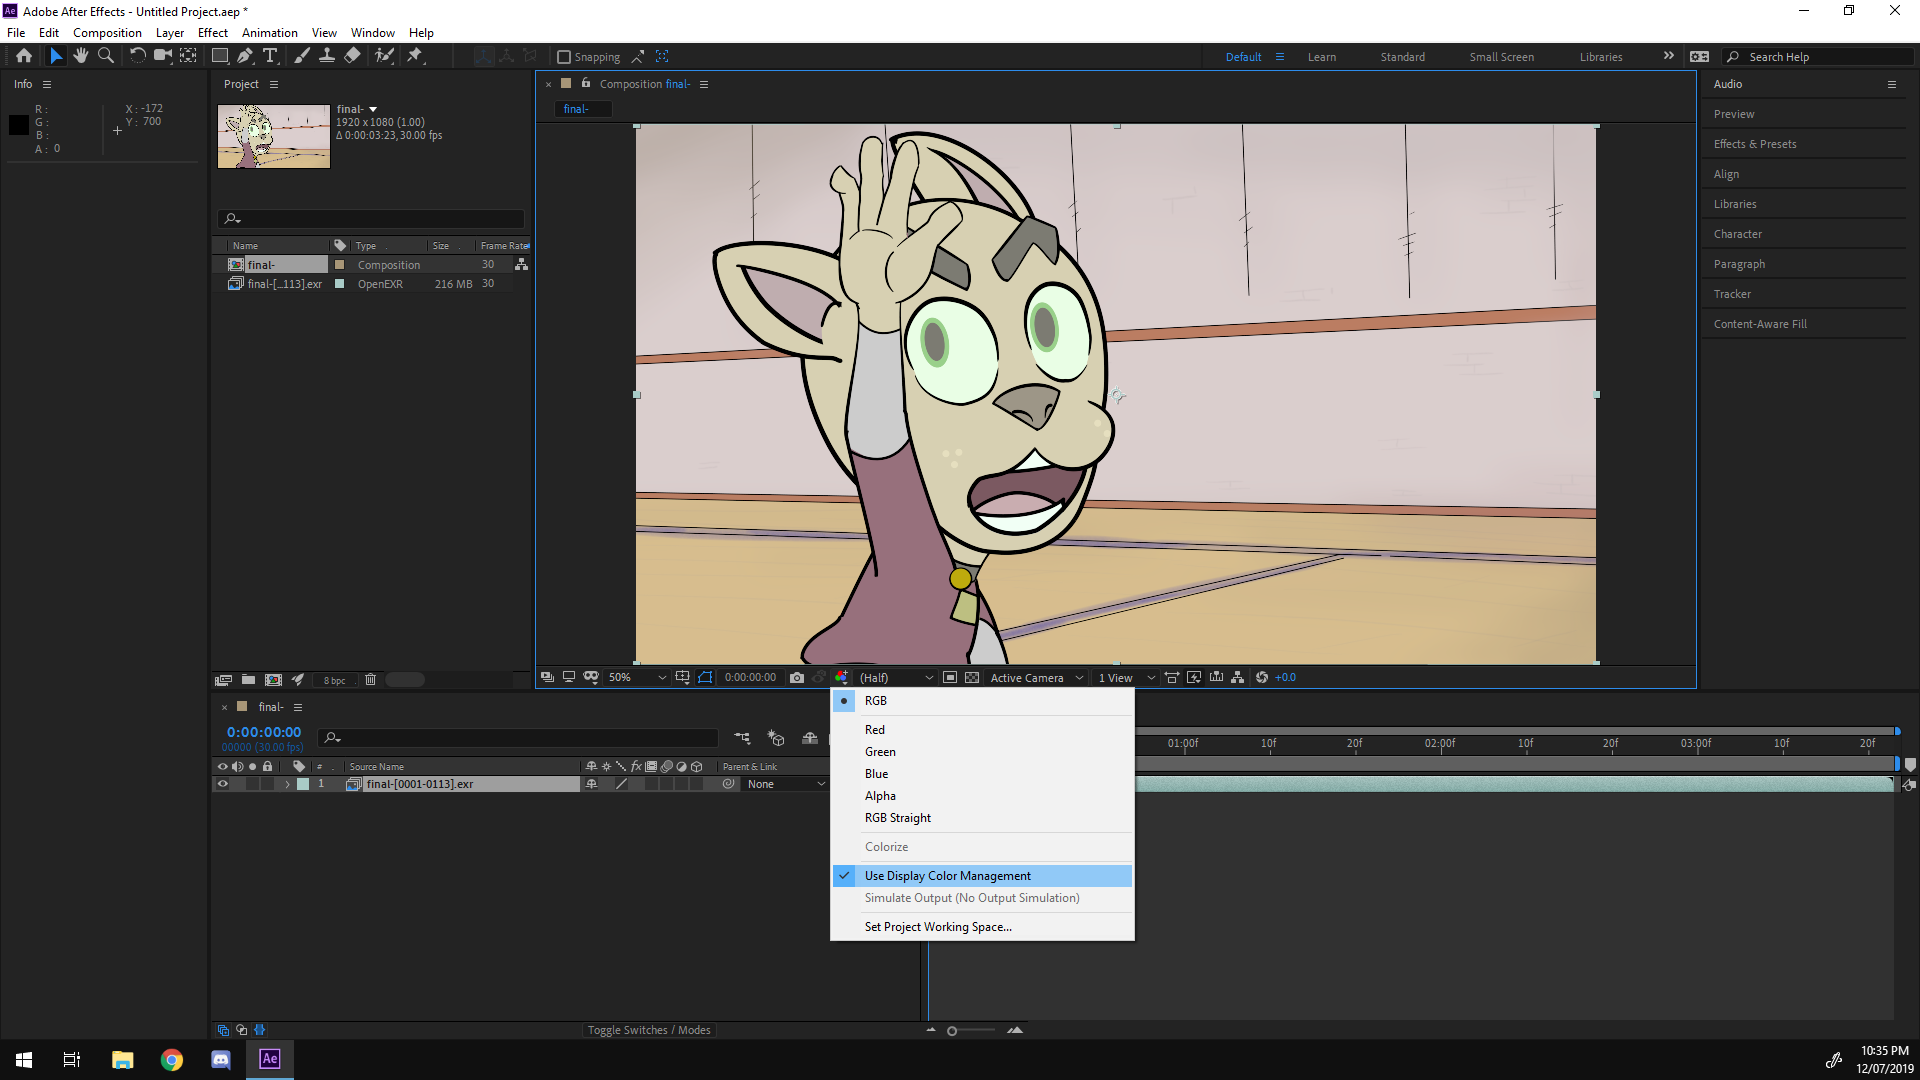Expand layer 1 properties twirl arrow
The width and height of the screenshot is (1920, 1080).
288,784
